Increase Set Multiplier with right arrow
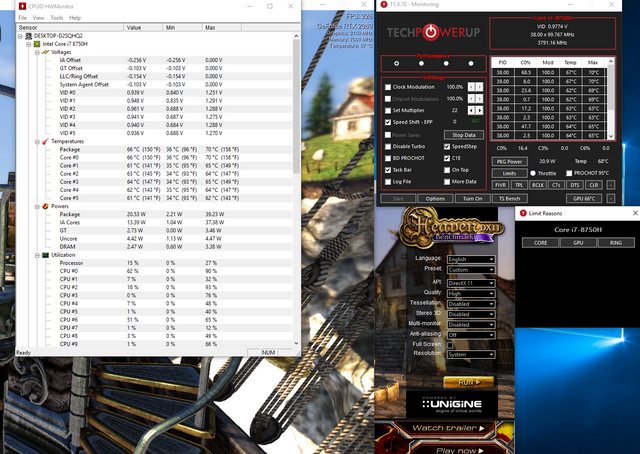Image resolution: width=640 pixels, height=454 pixels. [479, 111]
